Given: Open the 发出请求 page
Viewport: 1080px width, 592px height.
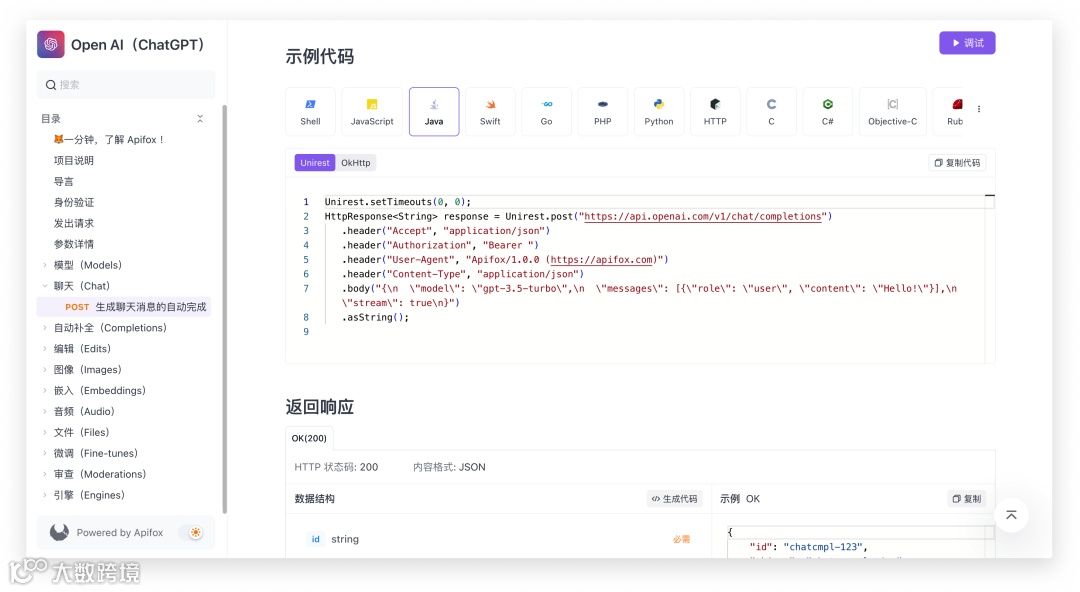Looking at the screenshot, I should point(74,223).
